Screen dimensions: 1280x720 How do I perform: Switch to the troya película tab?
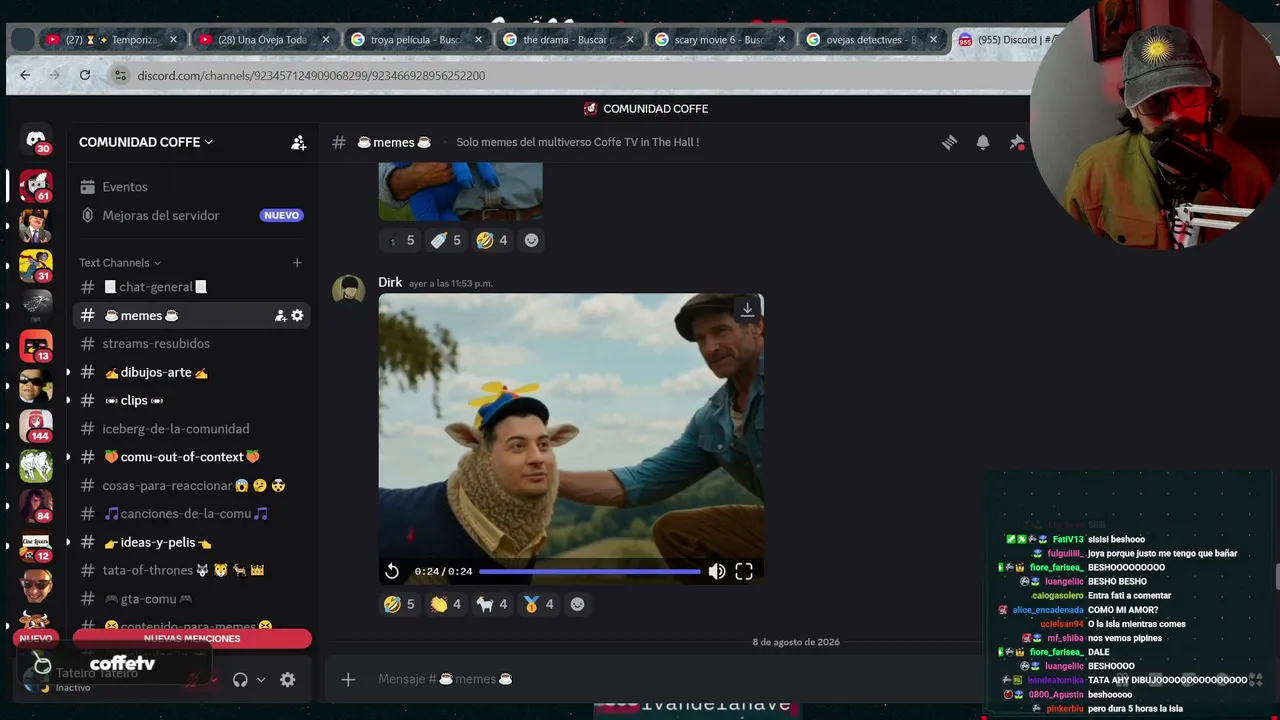pos(417,40)
